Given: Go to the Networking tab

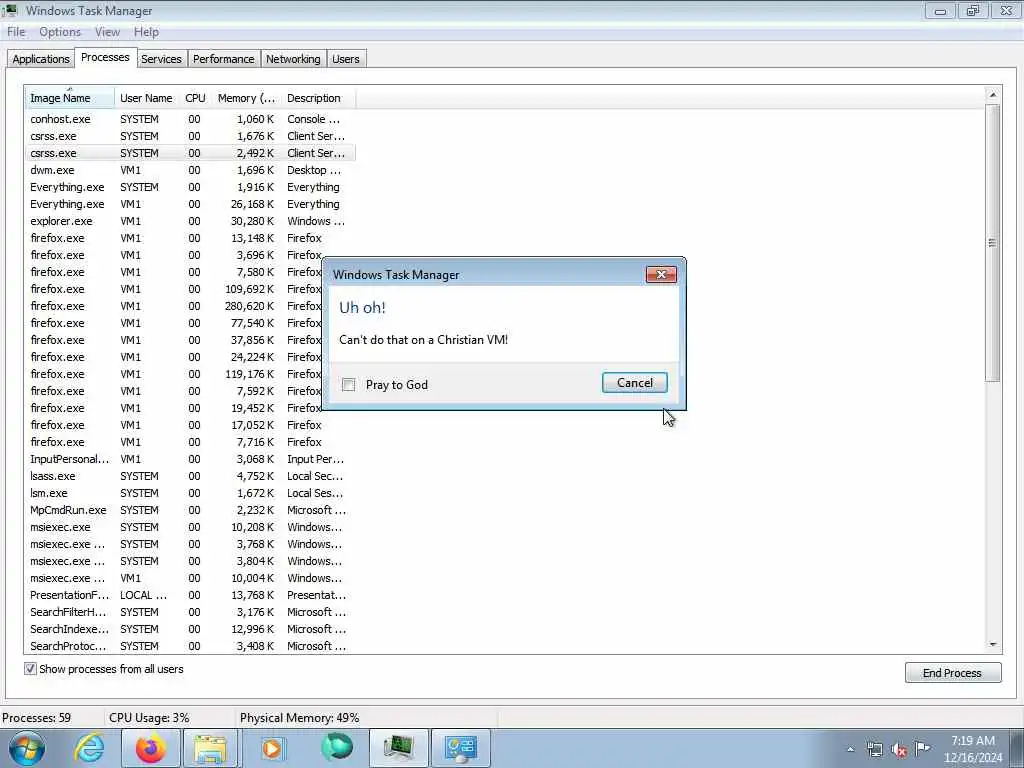Looking at the screenshot, I should (x=293, y=59).
